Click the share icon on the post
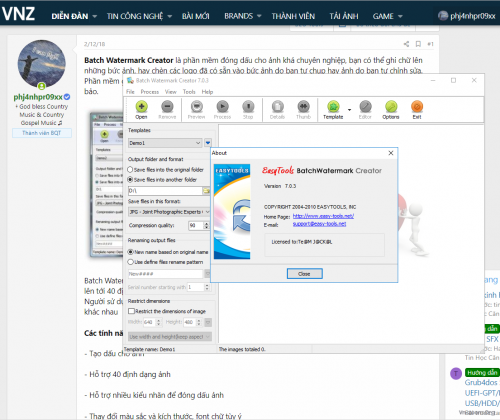500x420 pixels. pyautogui.click(x=406, y=44)
